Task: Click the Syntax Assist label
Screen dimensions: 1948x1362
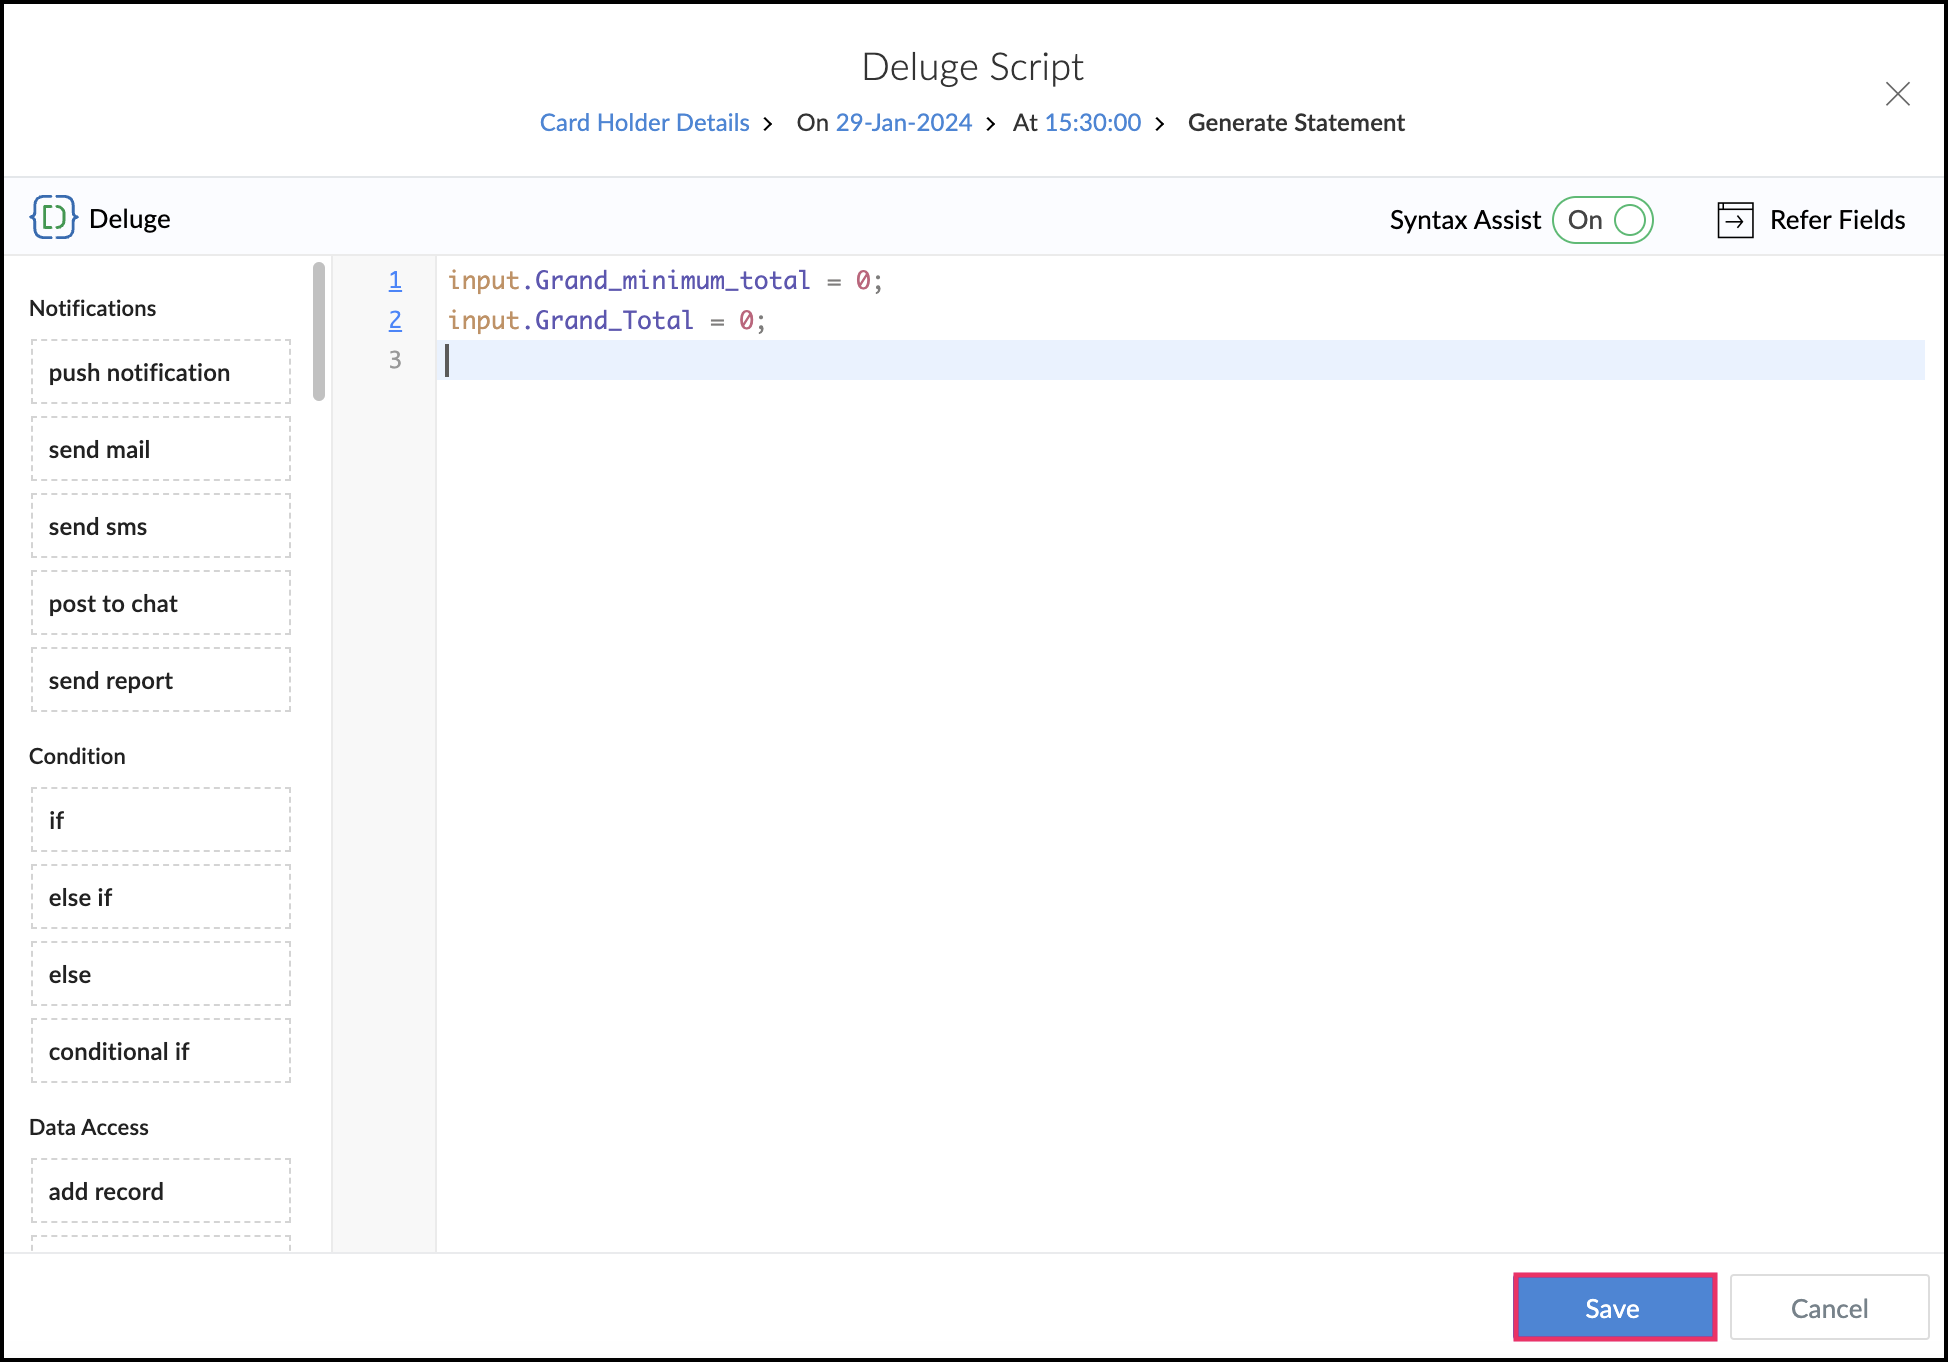Action: [x=1465, y=220]
